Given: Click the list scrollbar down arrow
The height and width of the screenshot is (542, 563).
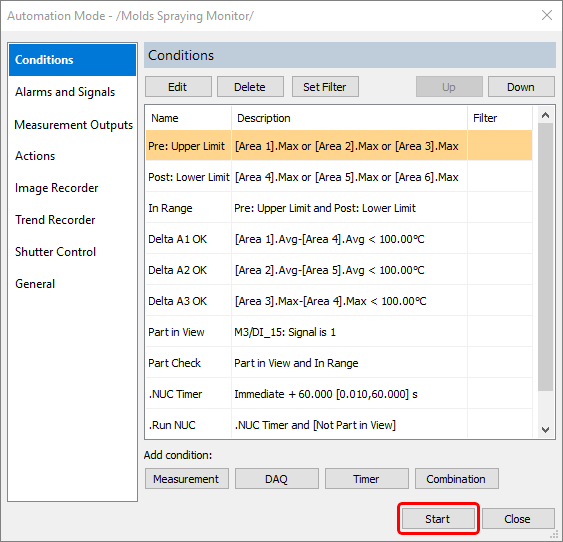Looking at the screenshot, I should [545, 430].
